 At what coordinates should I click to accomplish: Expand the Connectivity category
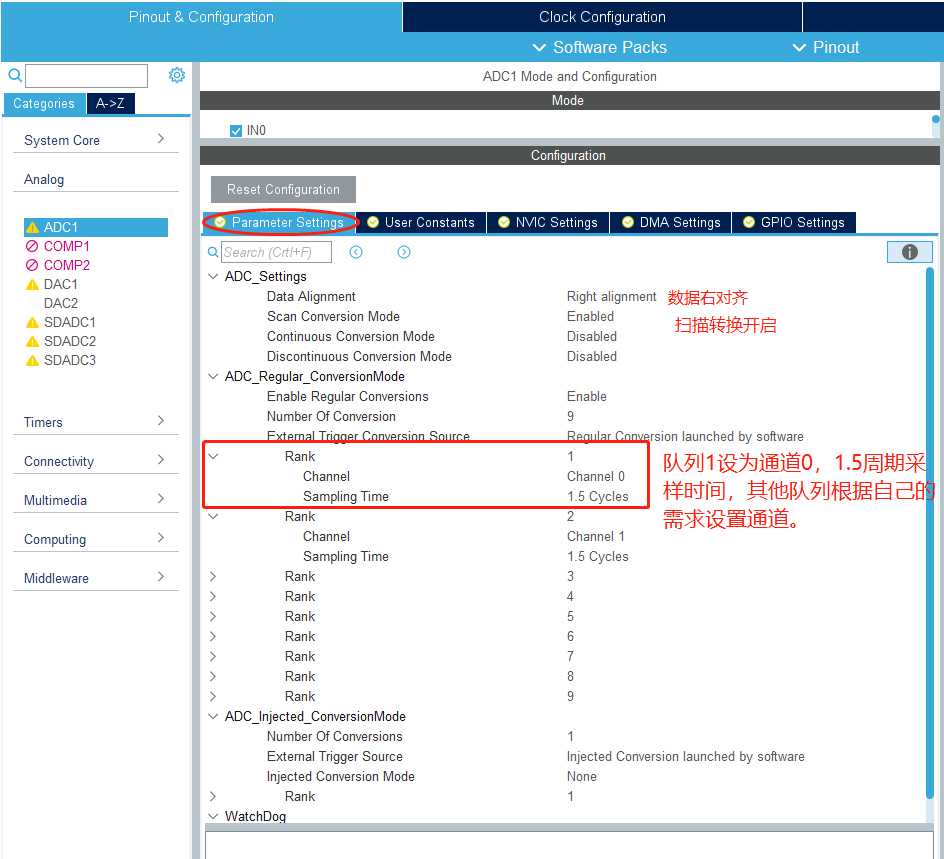coord(160,460)
